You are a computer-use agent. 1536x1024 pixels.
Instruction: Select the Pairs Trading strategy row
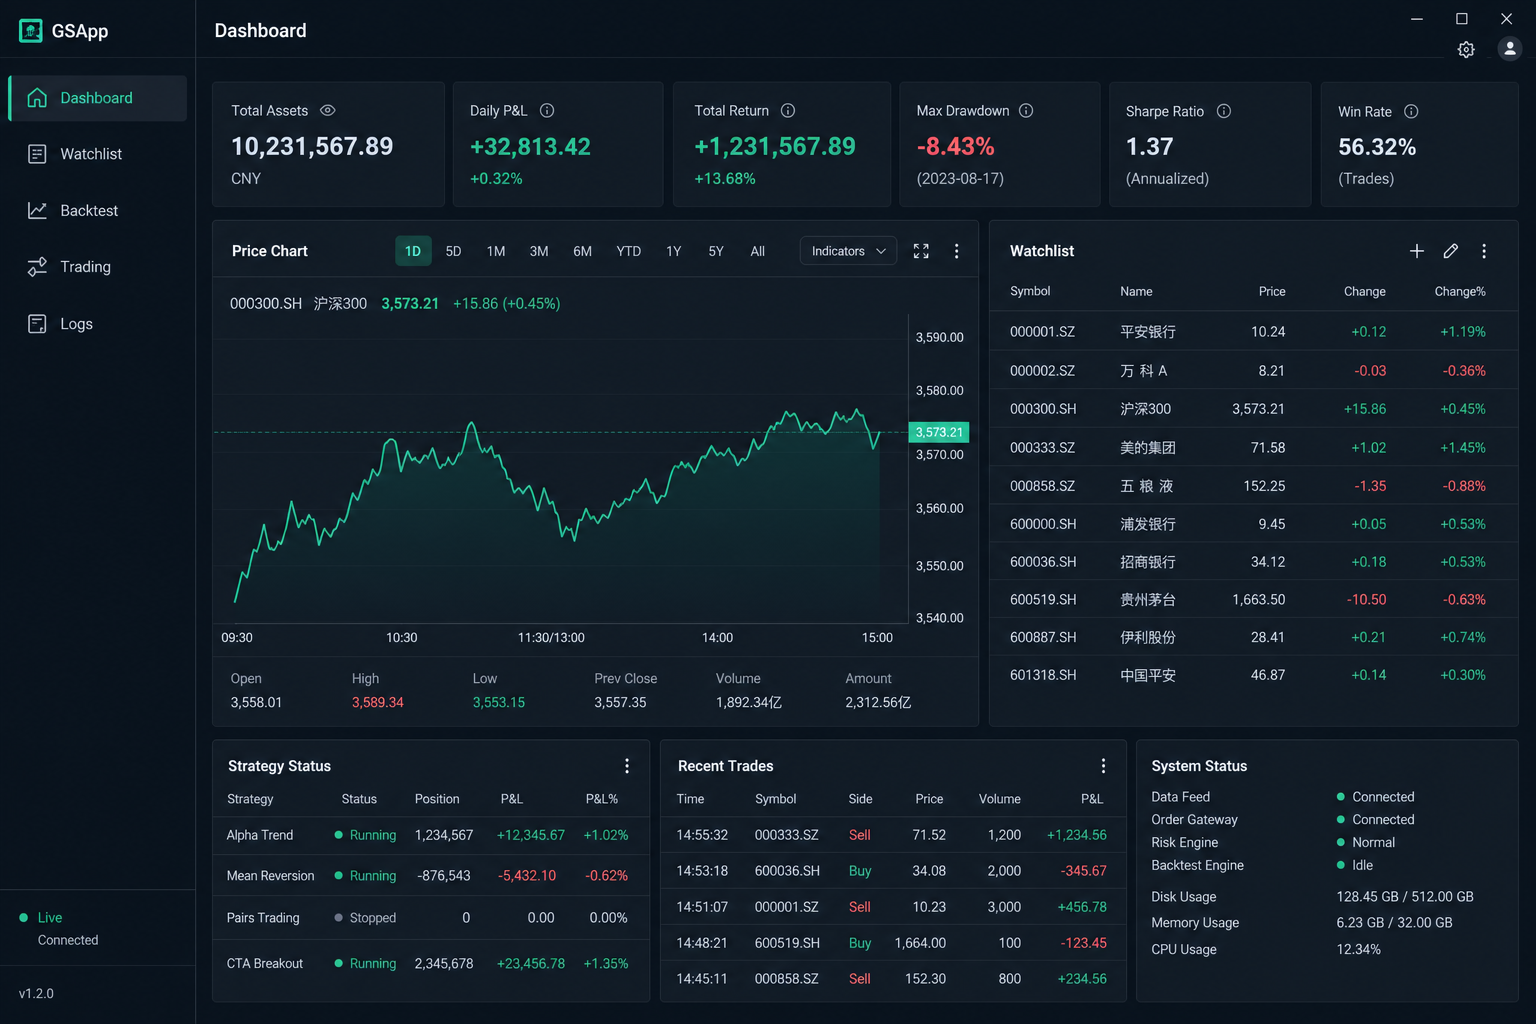[x=431, y=918]
